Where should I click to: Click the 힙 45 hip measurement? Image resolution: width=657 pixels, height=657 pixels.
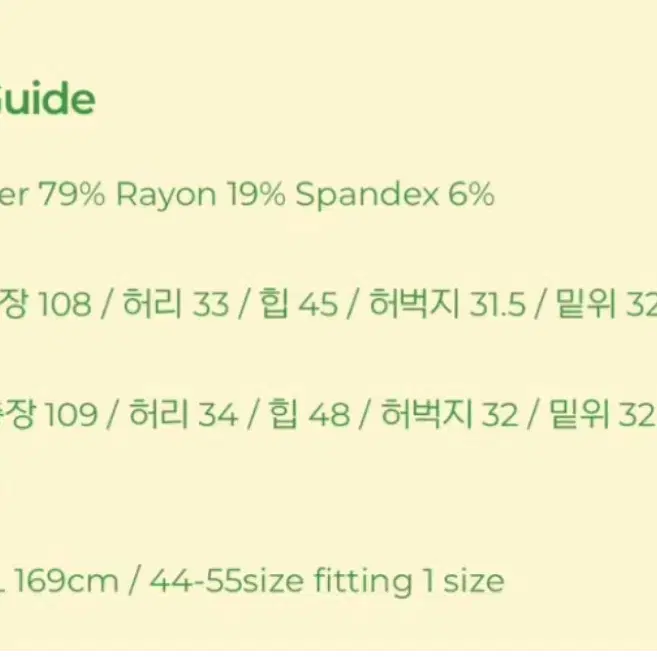(x=298, y=303)
